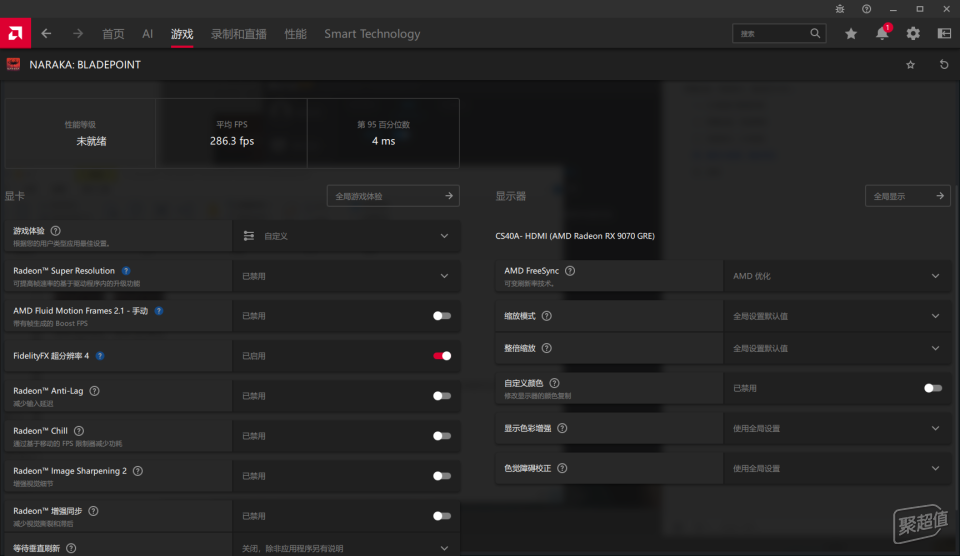Go back with the left arrow
Viewport: 960px width, 556px height.
[47, 34]
